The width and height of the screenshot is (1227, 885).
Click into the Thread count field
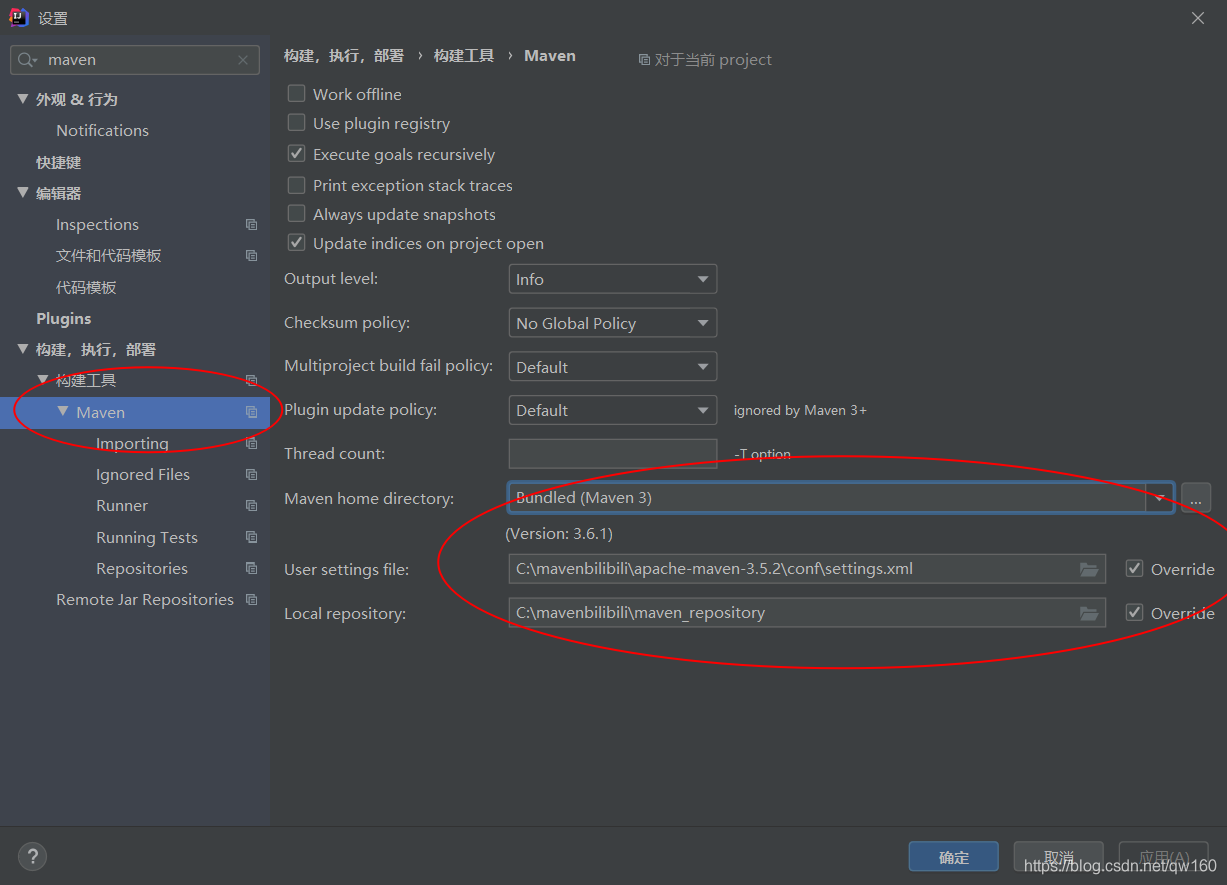pos(612,454)
